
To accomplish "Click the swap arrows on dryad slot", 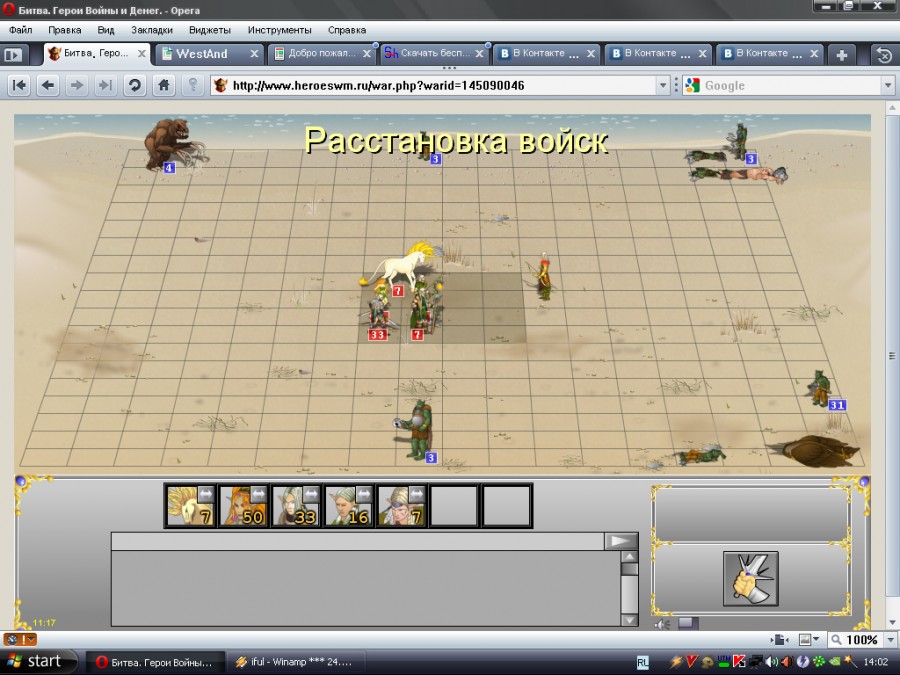I will coord(258,494).
